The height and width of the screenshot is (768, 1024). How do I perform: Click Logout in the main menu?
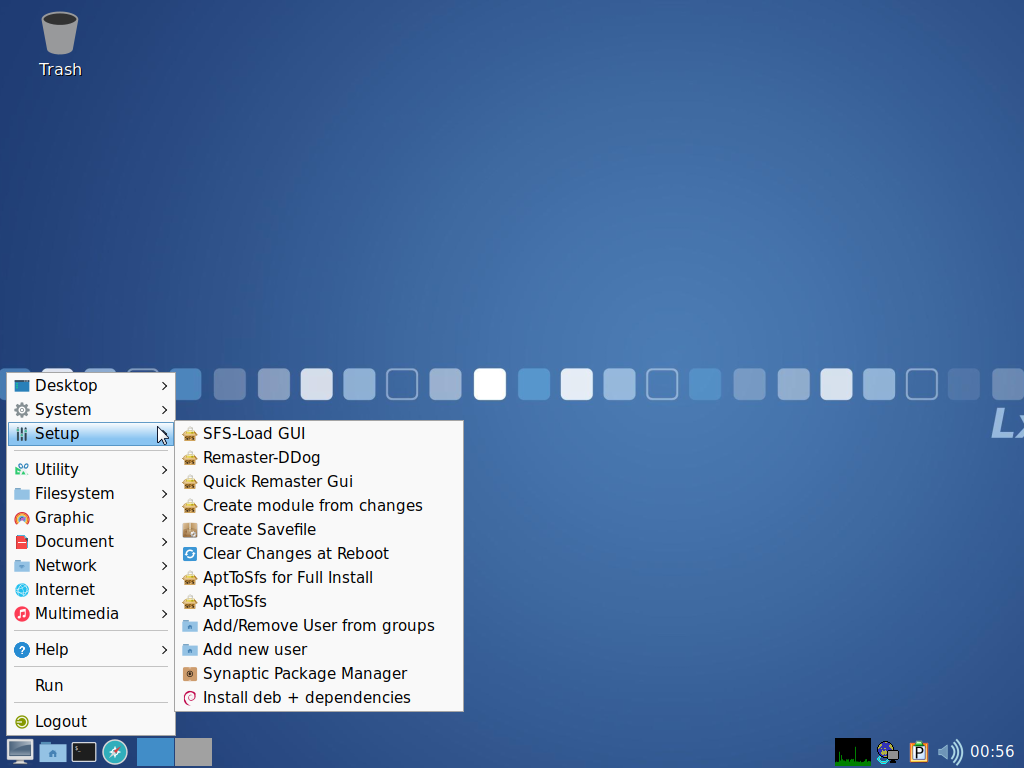(x=60, y=721)
